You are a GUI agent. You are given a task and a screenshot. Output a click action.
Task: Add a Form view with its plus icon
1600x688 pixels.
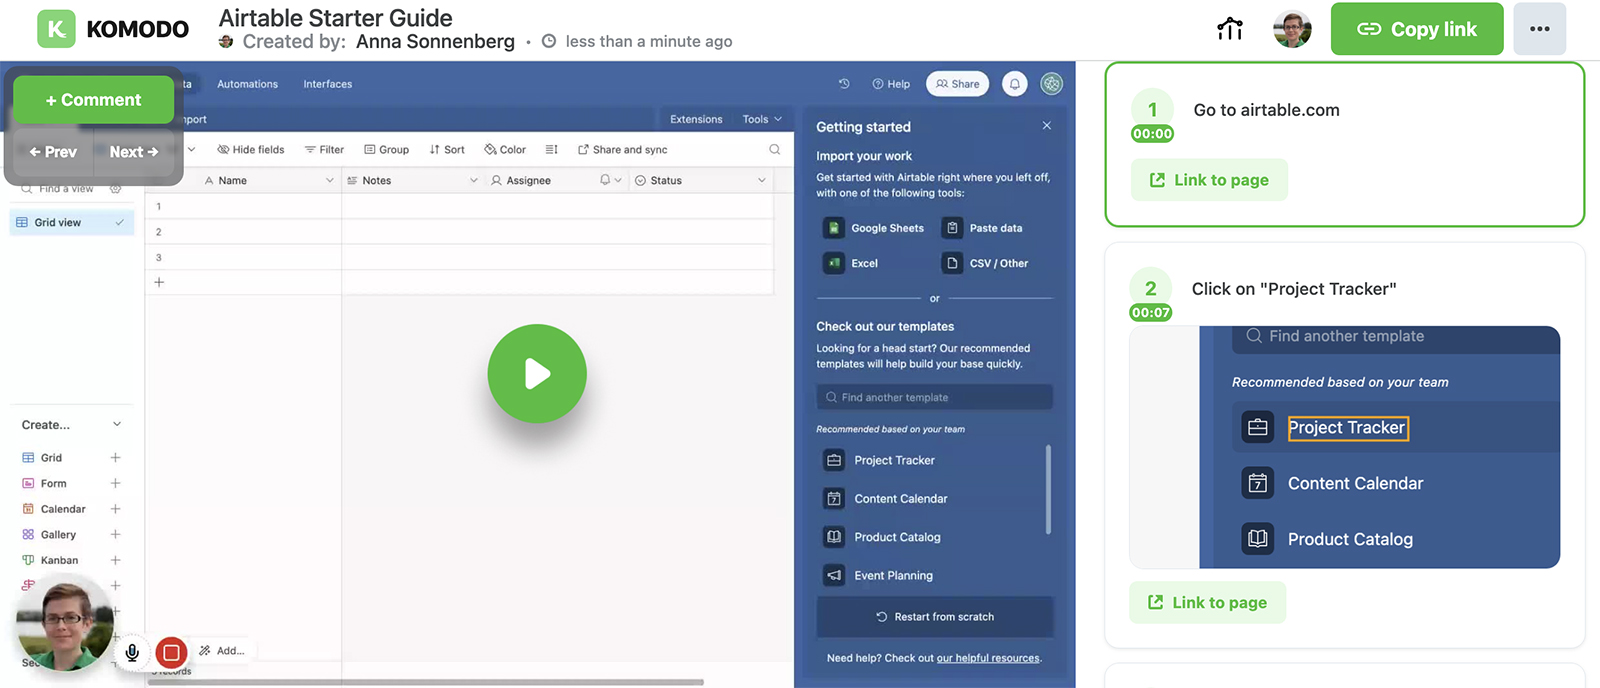(x=115, y=484)
